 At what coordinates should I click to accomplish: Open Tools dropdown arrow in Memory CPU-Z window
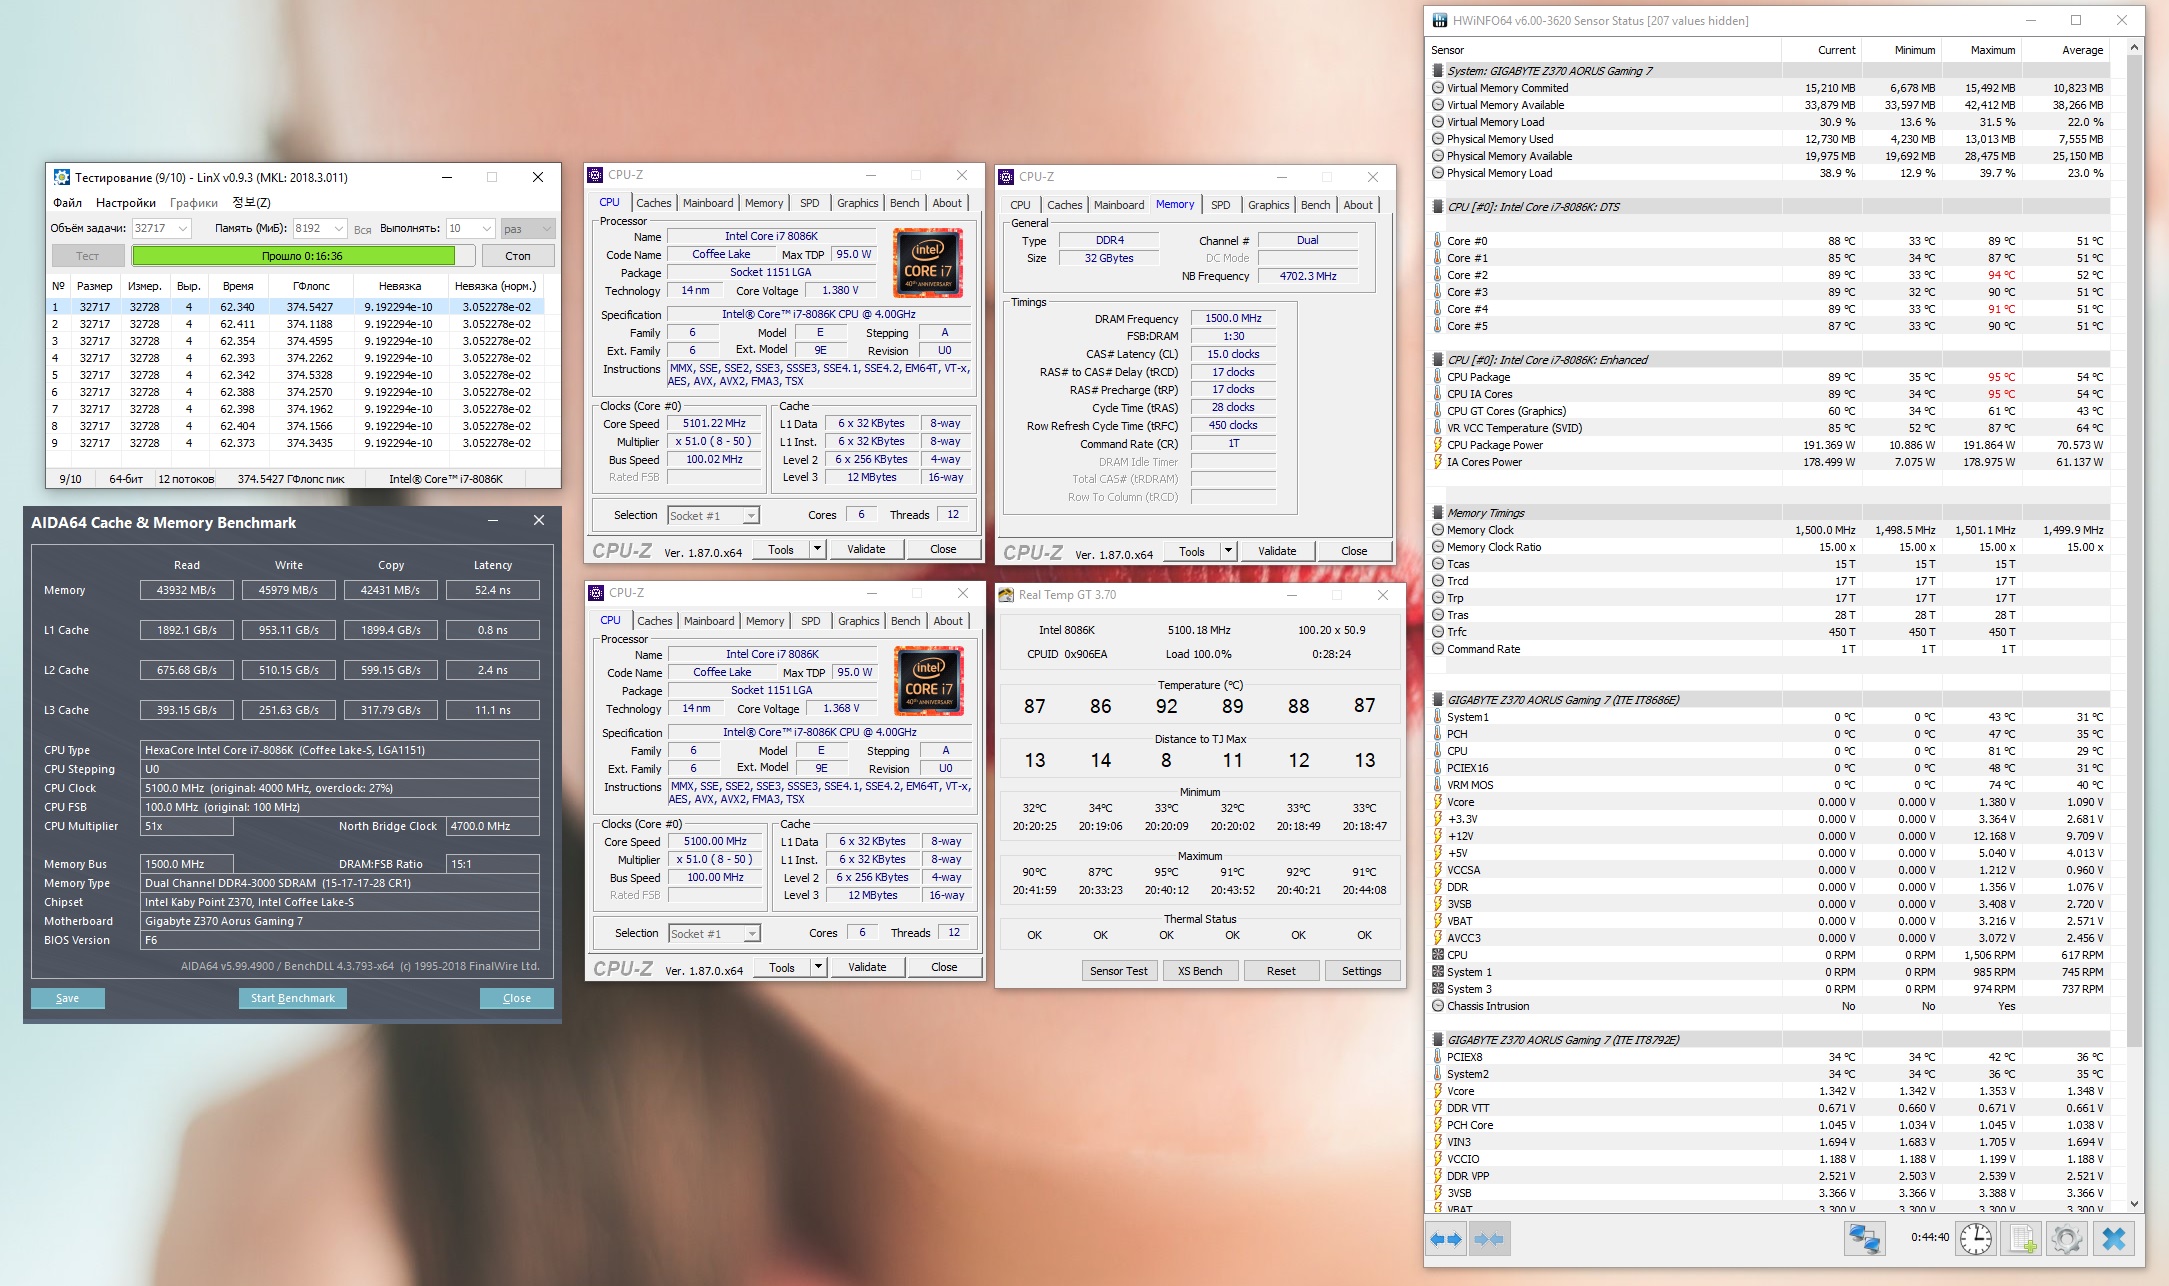point(1228,551)
